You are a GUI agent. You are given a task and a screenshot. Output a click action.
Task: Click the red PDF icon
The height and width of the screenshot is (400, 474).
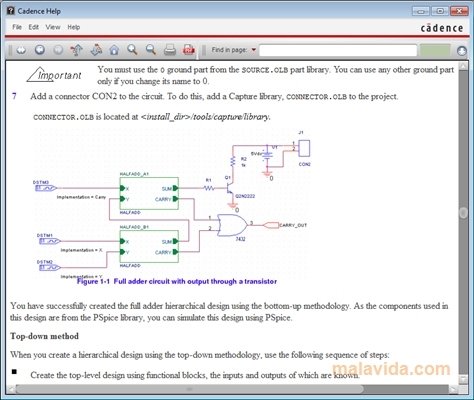click(x=189, y=50)
